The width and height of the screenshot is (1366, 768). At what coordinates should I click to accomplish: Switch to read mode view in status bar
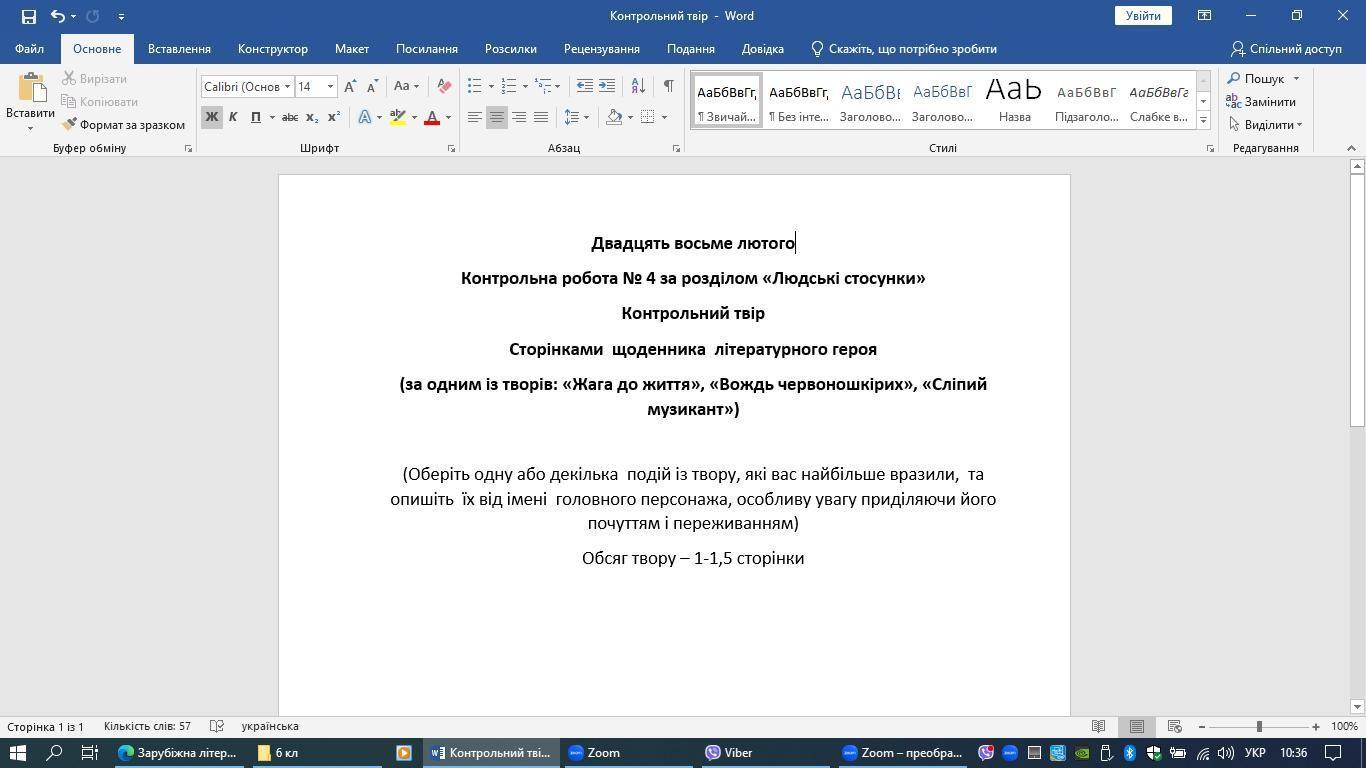(x=1098, y=726)
